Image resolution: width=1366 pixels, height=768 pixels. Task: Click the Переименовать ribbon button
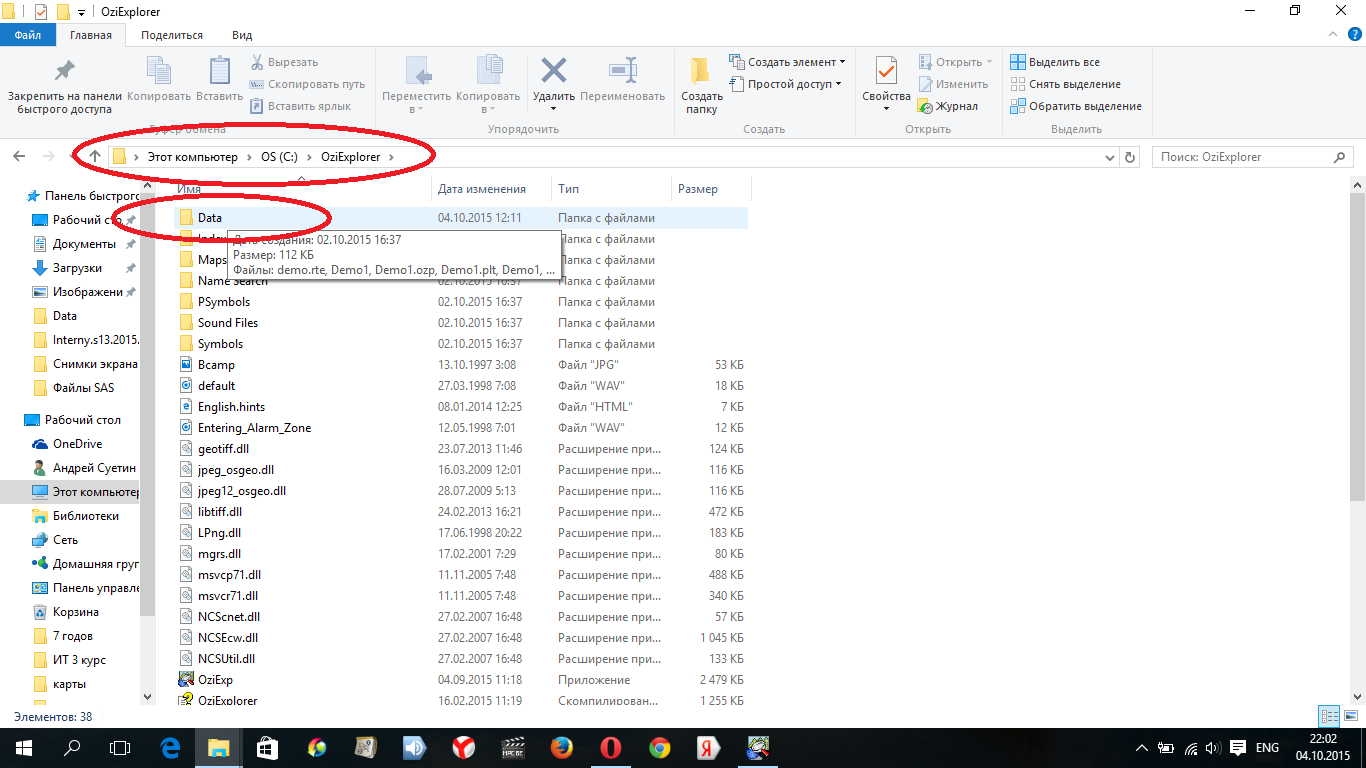622,80
